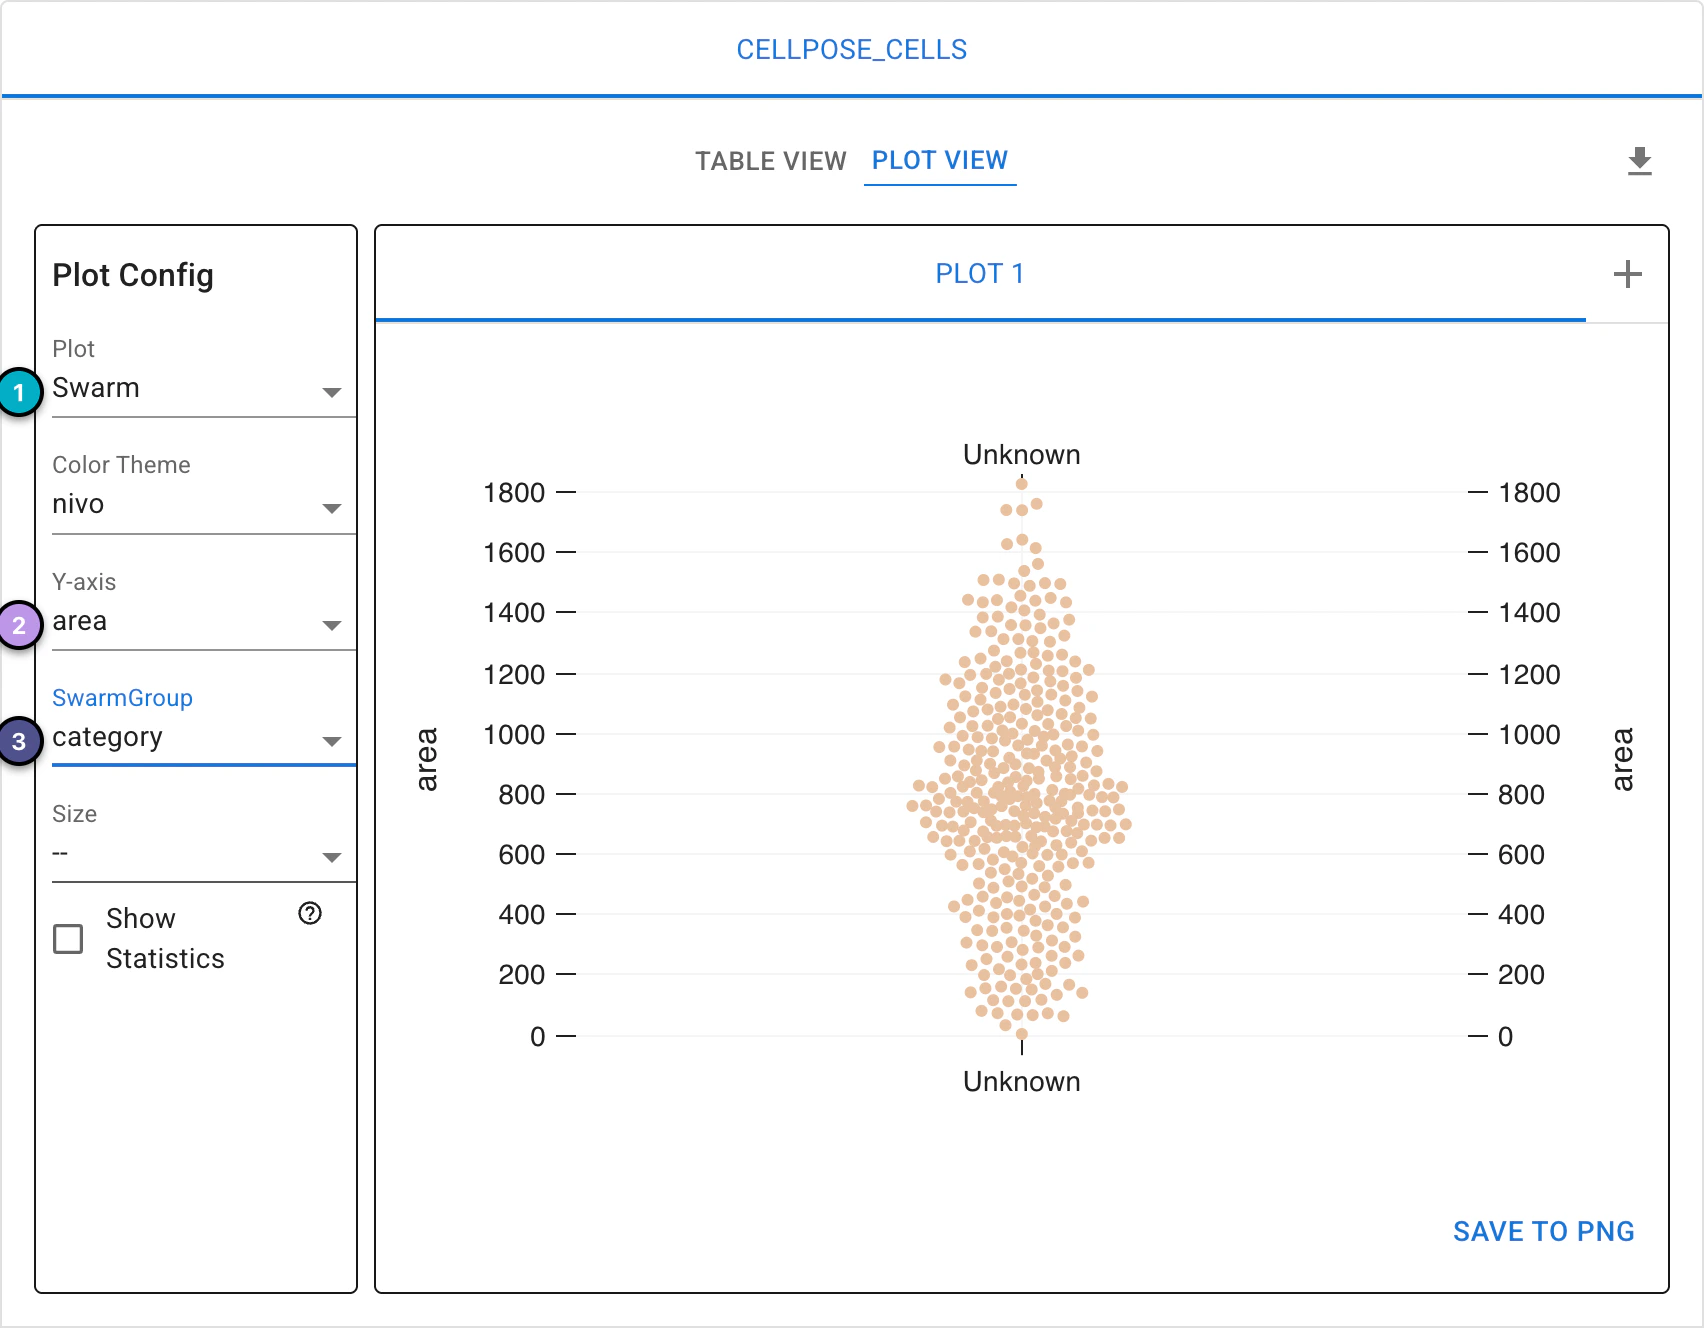The width and height of the screenshot is (1704, 1328).
Task: Select the Plot View tab
Action: (x=940, y=160)
